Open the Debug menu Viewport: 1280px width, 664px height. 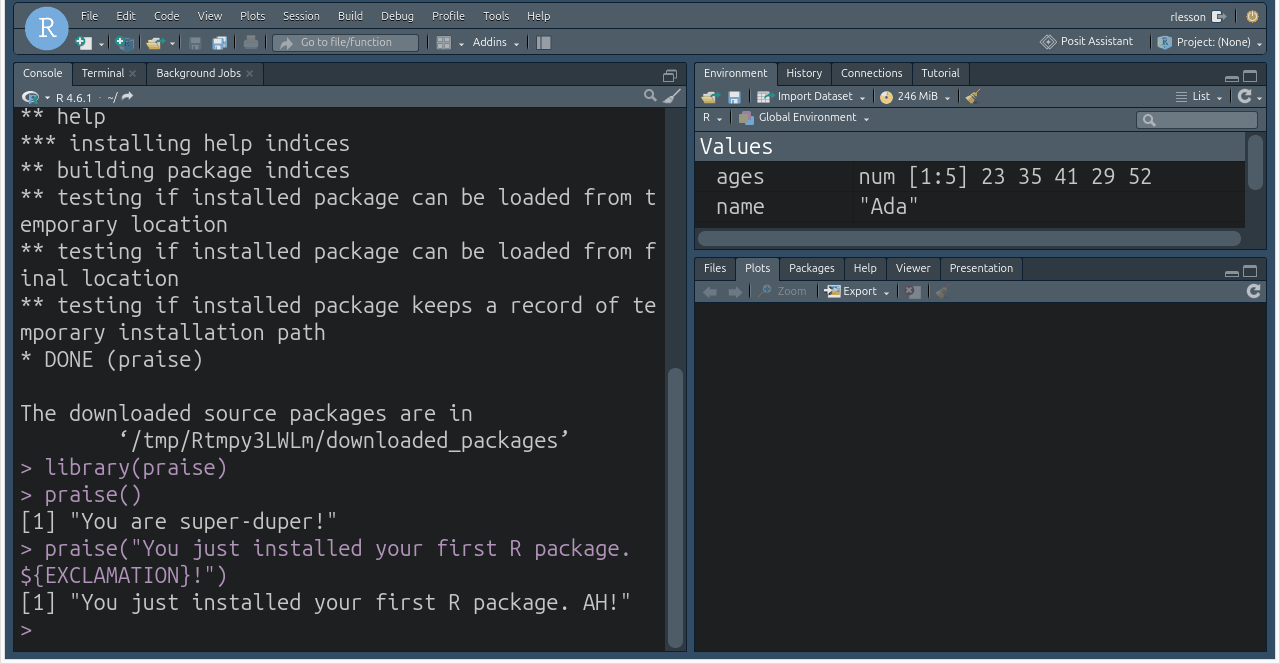[x=397, y=16]
